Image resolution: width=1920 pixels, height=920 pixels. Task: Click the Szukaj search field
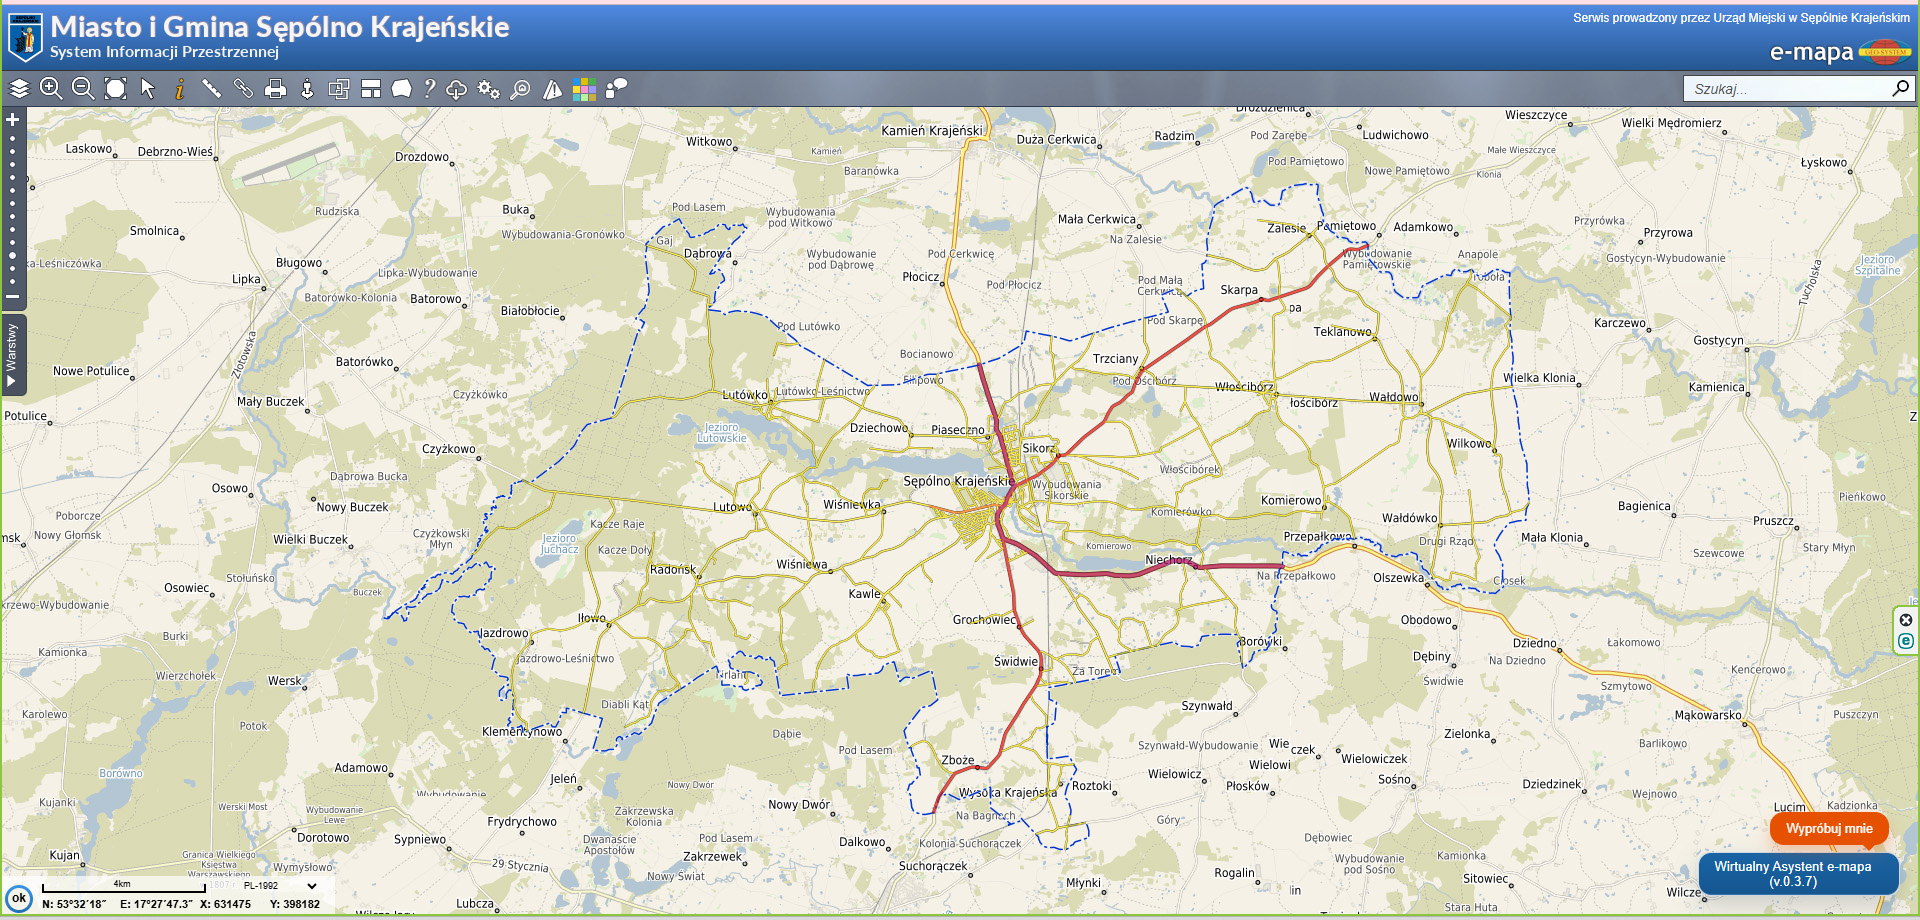point(1785,89)
